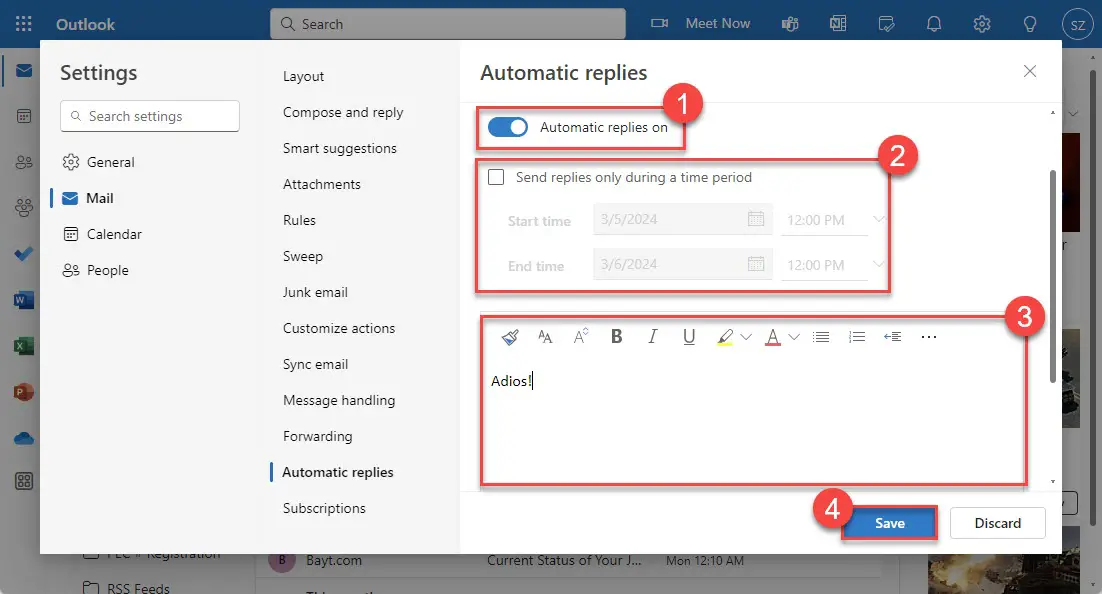Open more formatting options via the ellipsis
Viewport: 1102px width, 594px height.
(x=928, y=336)
